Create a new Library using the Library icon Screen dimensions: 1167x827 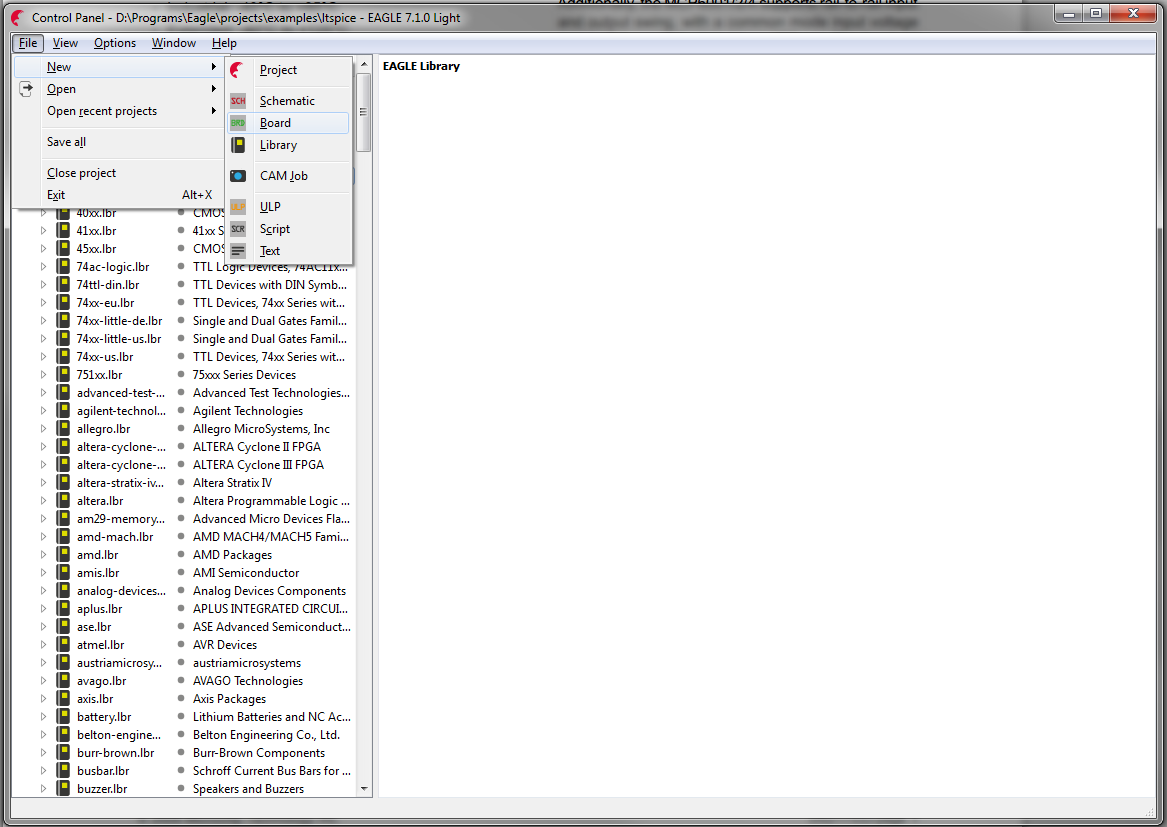pyautogui.click(x=238, y=144)
